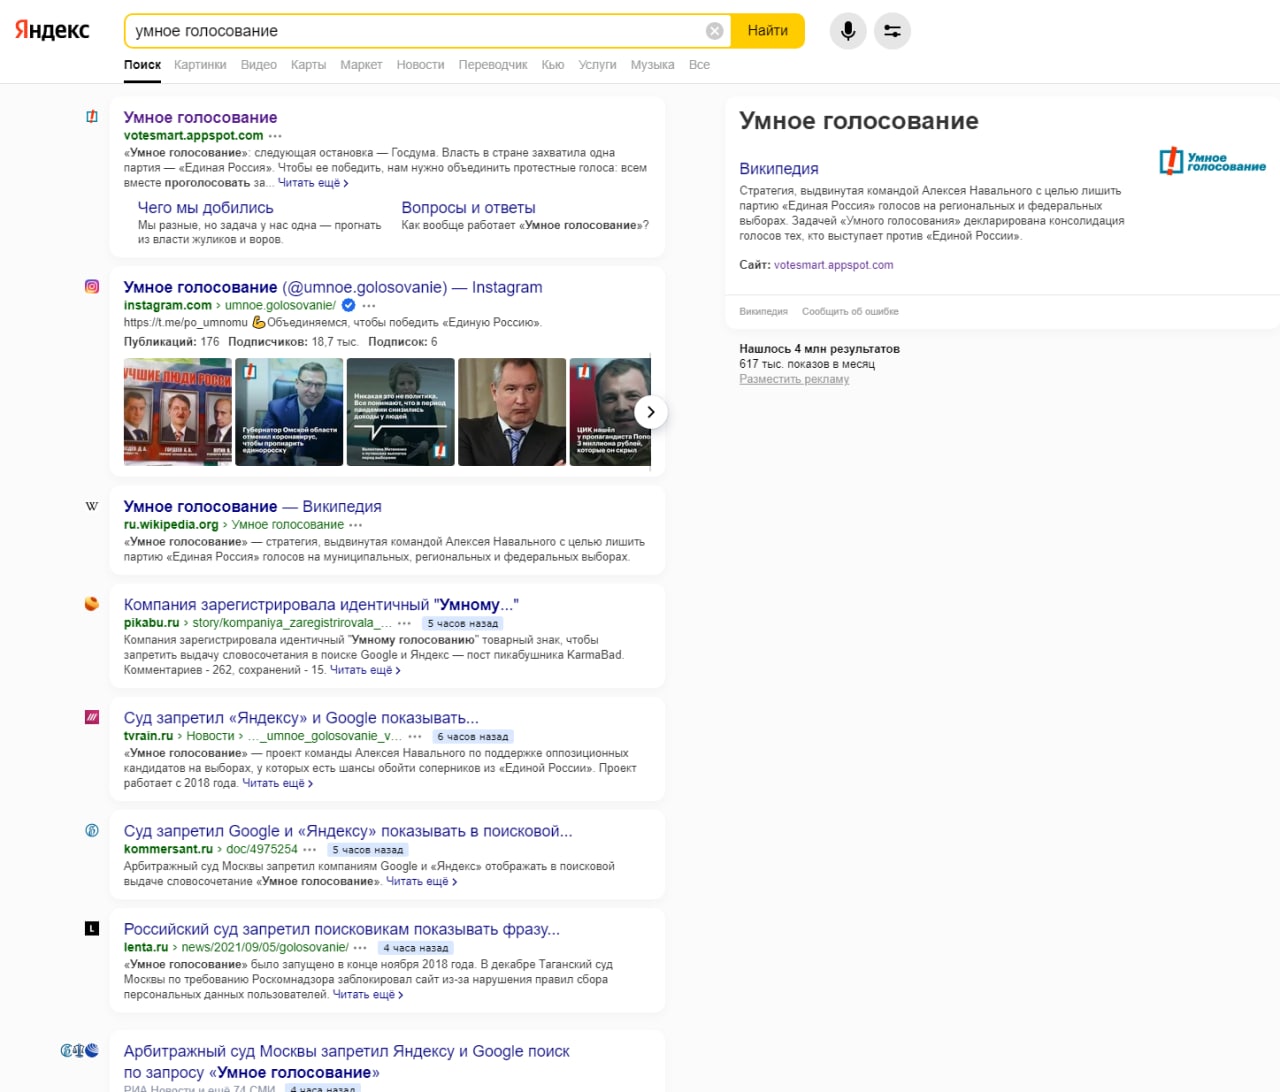The height and width of the screenshot is (1092, 1280).
Task: Open the three-dot menu on the Instagram result
Action: coord(369,306)
